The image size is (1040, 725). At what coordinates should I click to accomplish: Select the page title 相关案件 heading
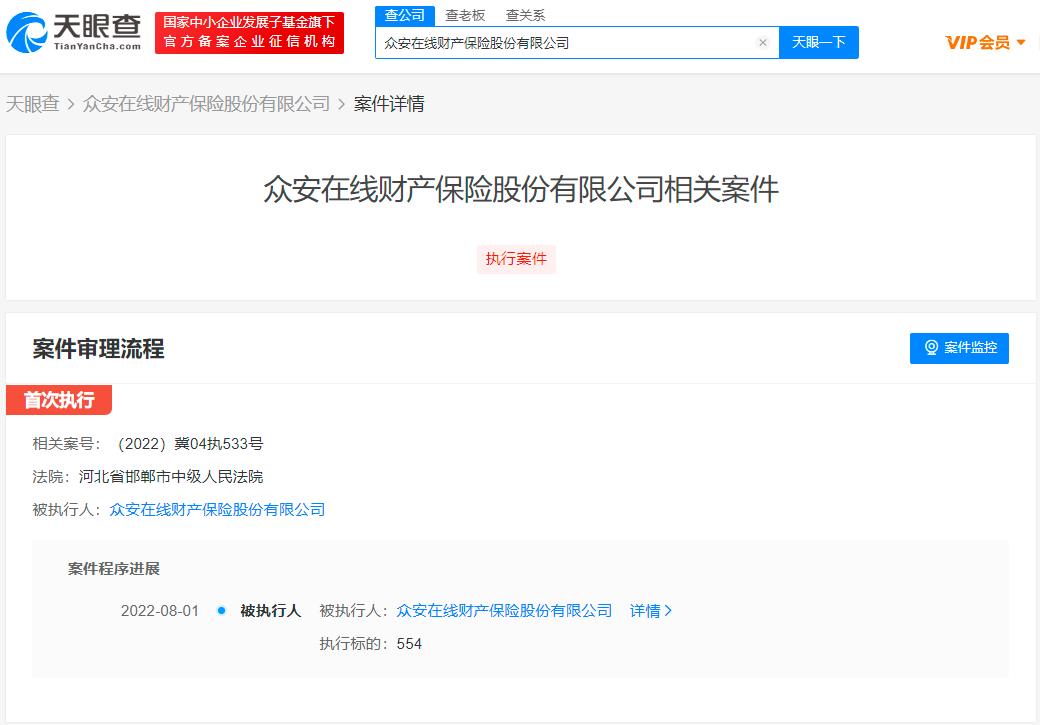click(x=521, y=189)
